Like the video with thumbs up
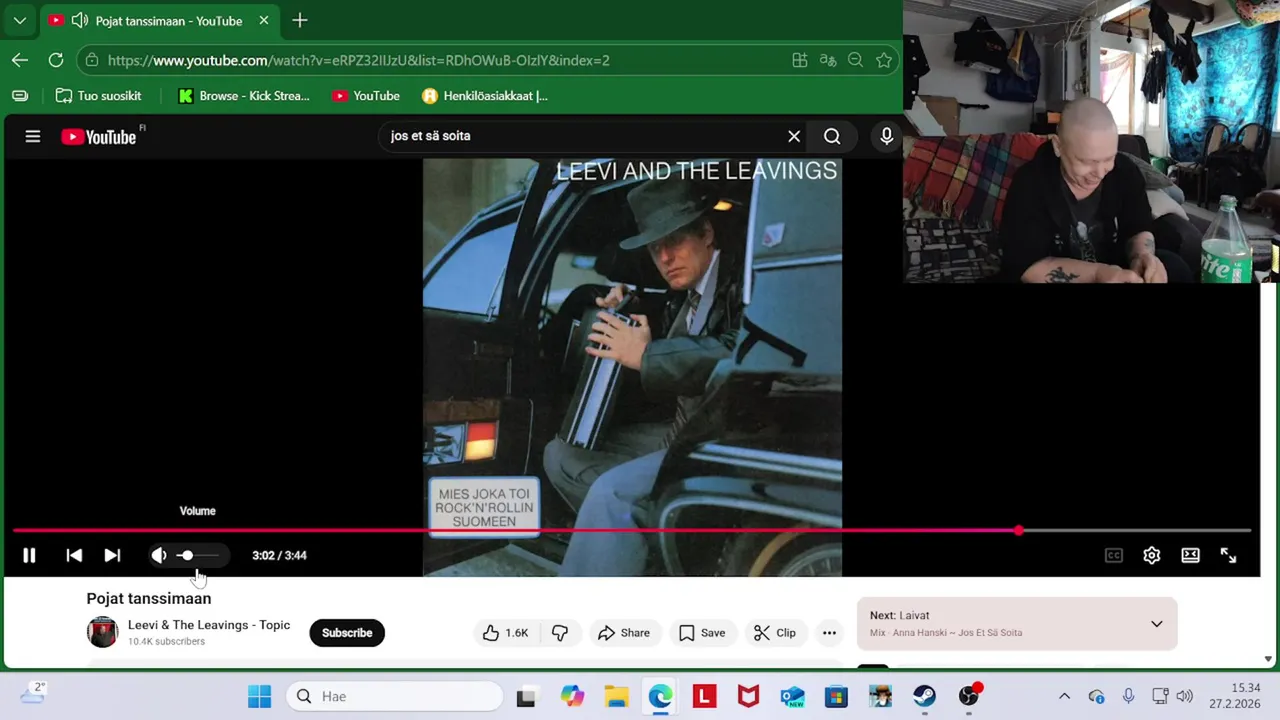Image resolution: width=1280 pixels, height=720 pixels. (505, 633)
